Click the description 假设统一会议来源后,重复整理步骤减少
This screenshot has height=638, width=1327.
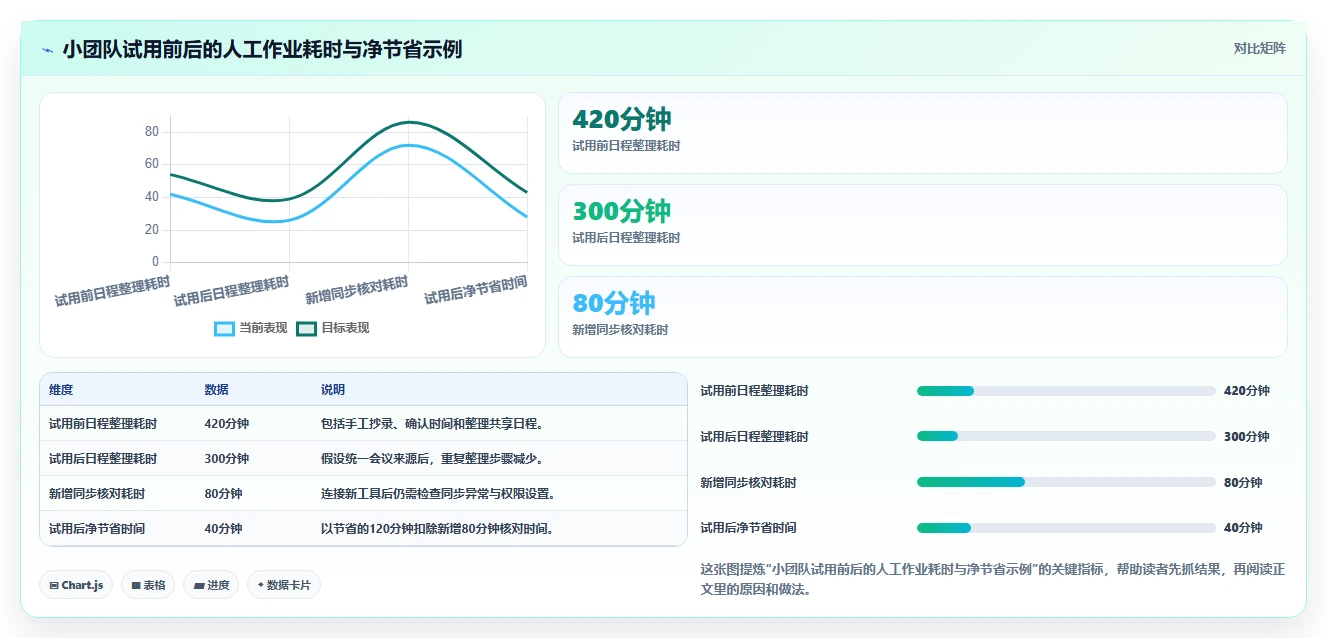click(x=432, y=459)
